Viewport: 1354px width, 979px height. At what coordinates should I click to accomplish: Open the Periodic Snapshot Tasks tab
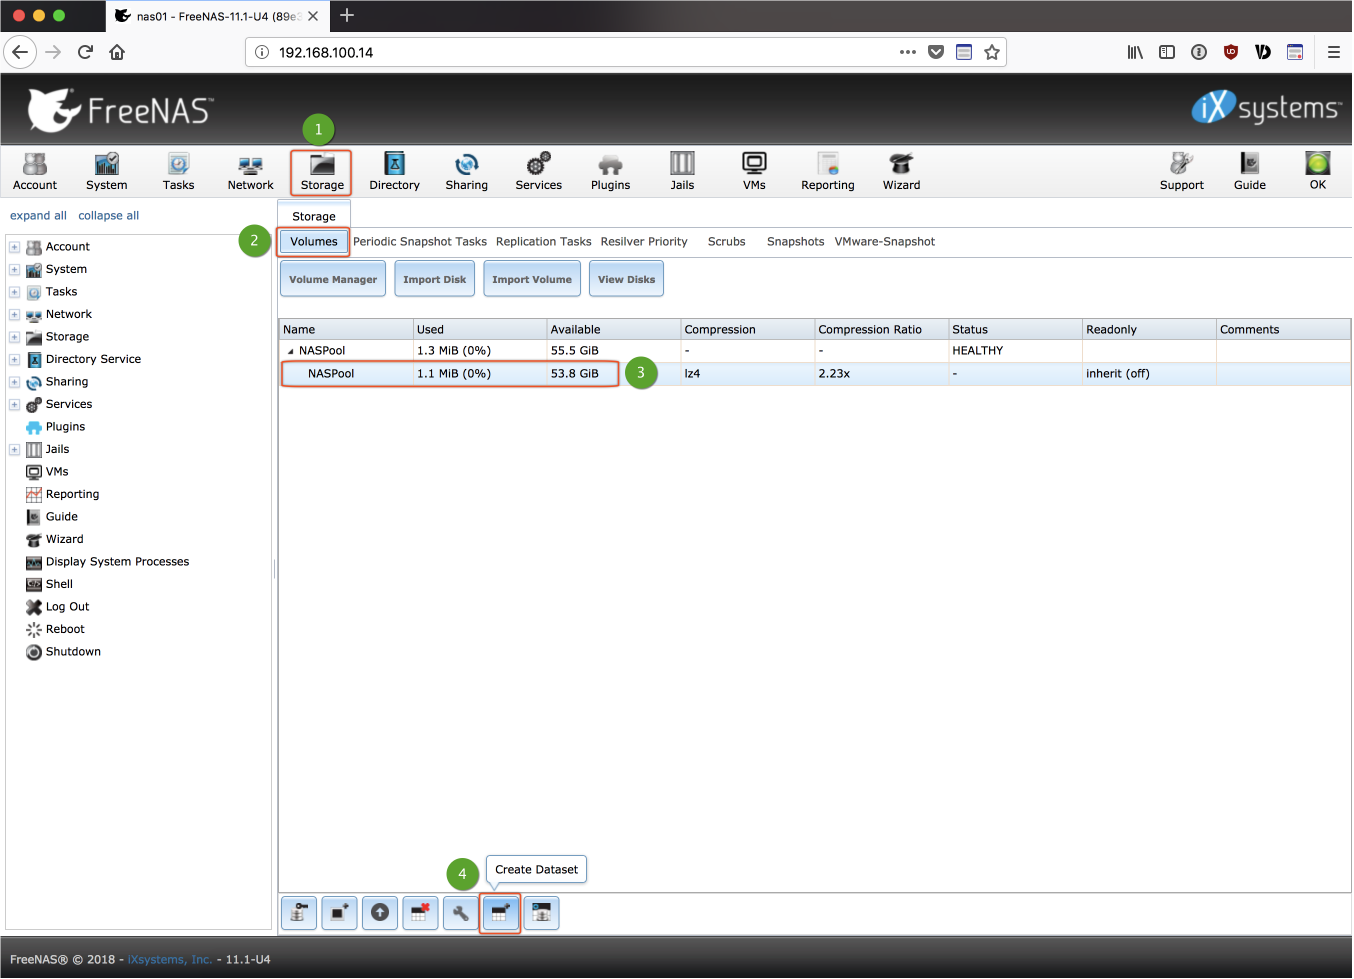pyautogui.click(x=420, y=242)
